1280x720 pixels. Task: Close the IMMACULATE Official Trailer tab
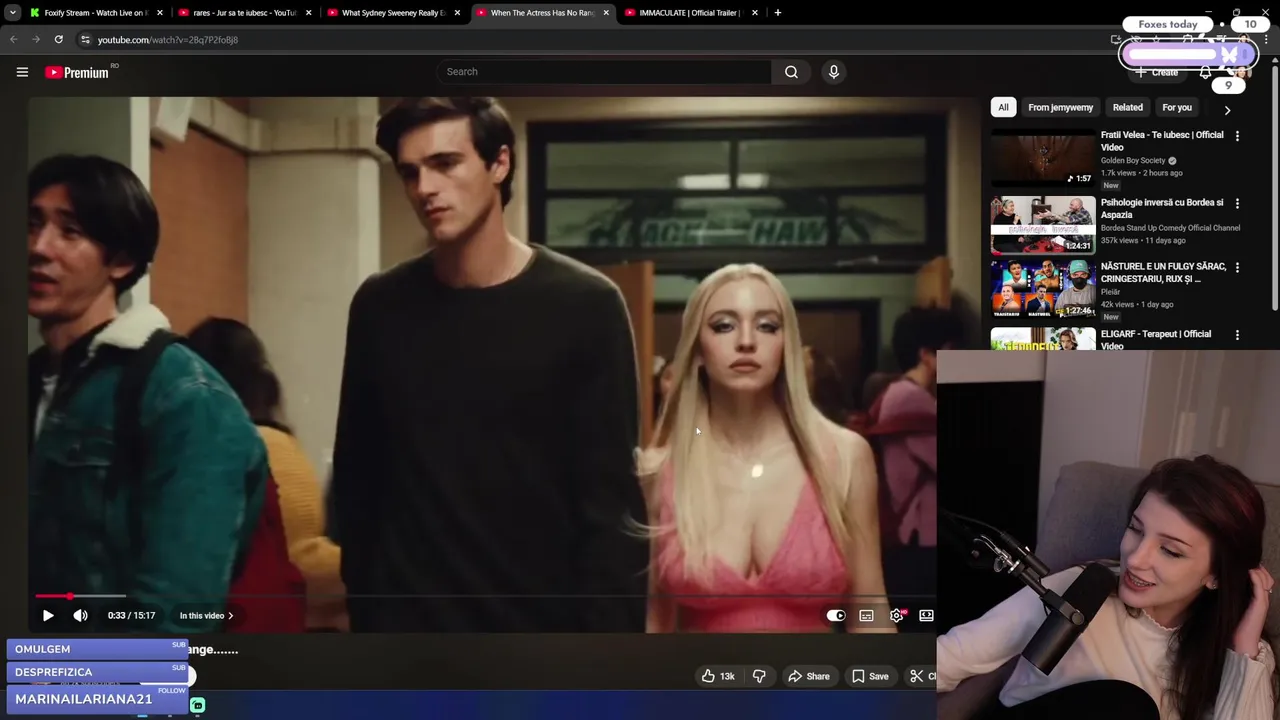[x=754, y=13]
